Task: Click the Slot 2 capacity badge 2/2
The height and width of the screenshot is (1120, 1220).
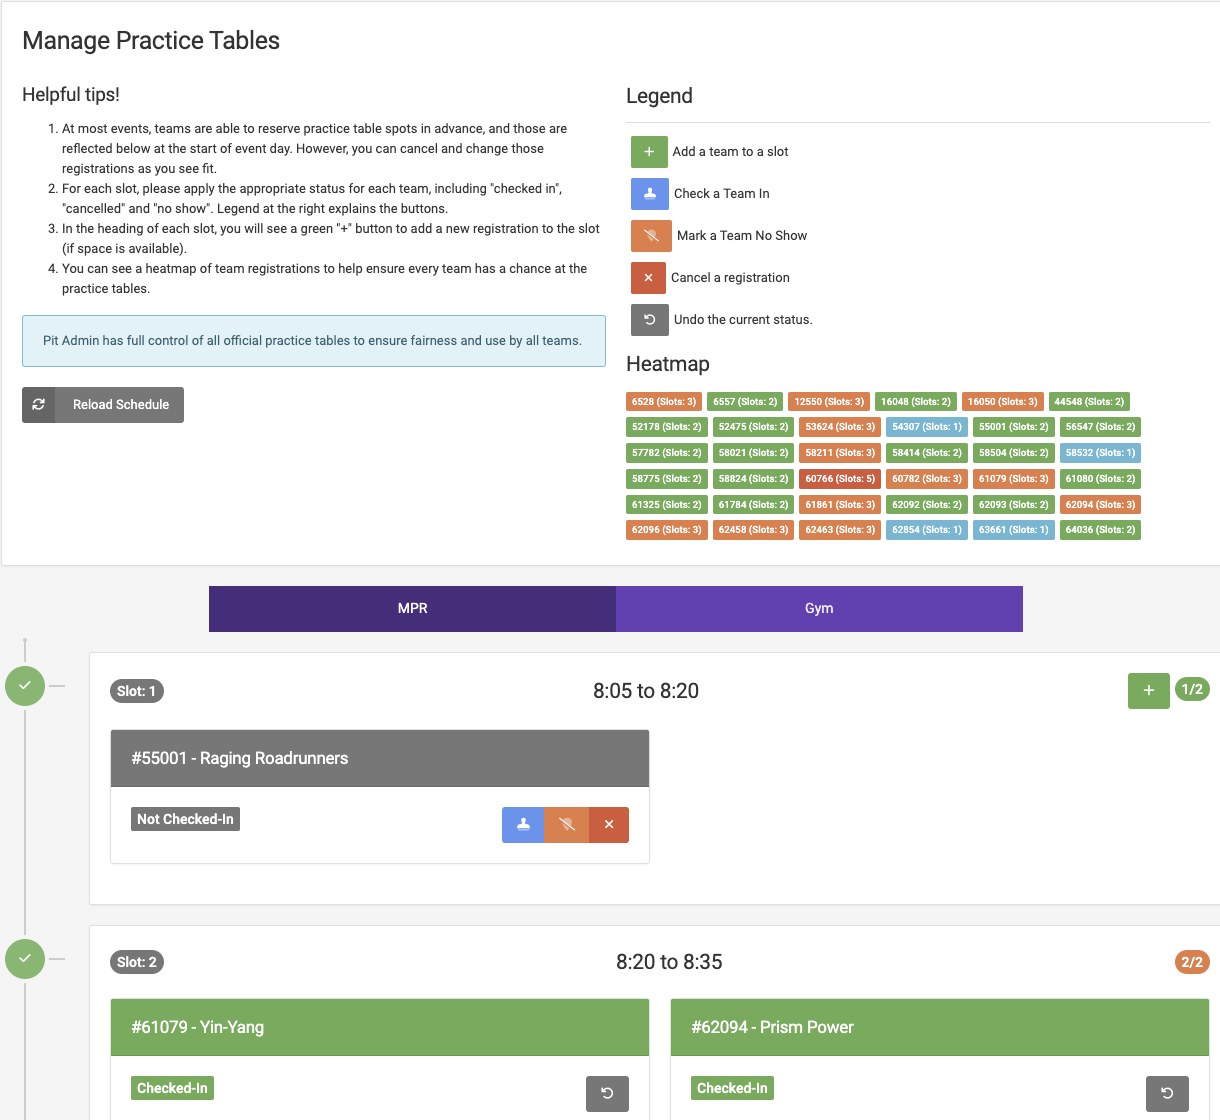Action: click(x=1192, y=962)
